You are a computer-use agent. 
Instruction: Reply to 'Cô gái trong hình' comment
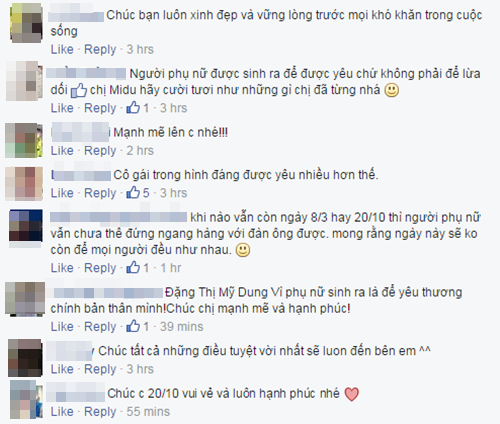(100, 193)
